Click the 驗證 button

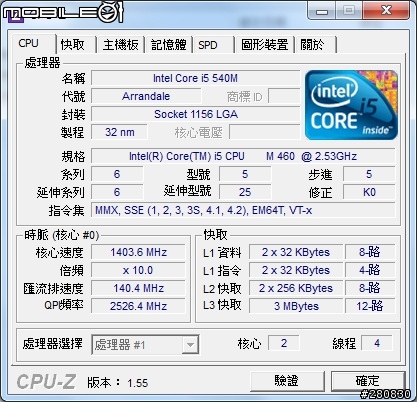click(x=287, y=380)
